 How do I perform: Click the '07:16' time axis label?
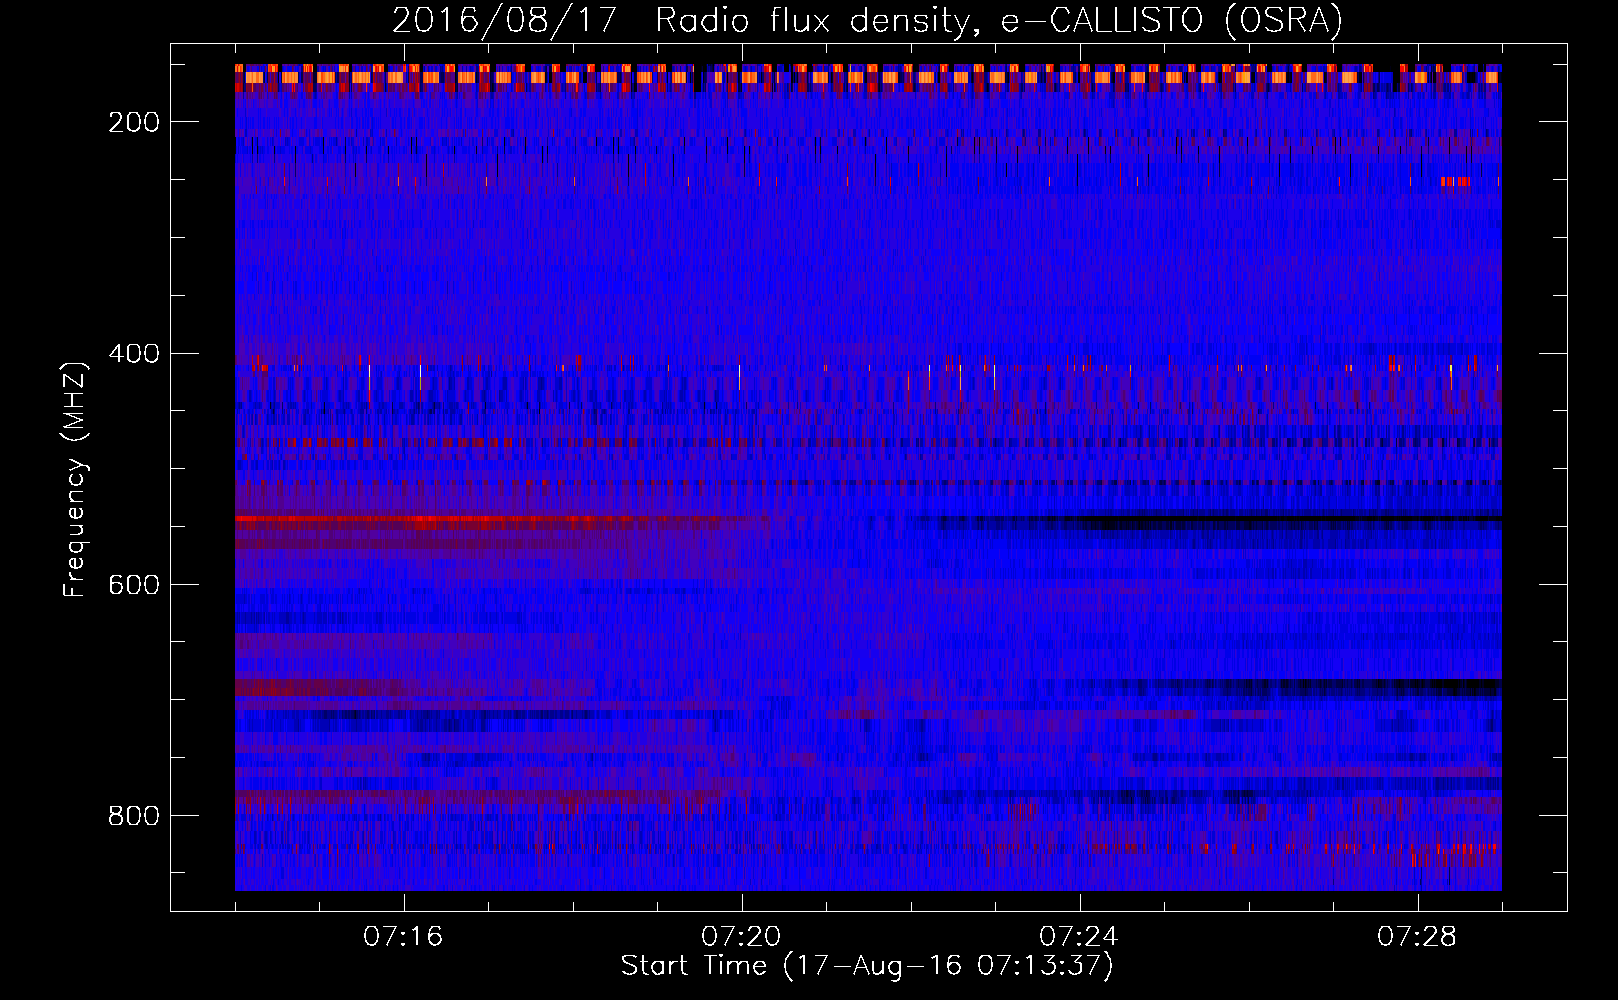click(x=403, y=937)
